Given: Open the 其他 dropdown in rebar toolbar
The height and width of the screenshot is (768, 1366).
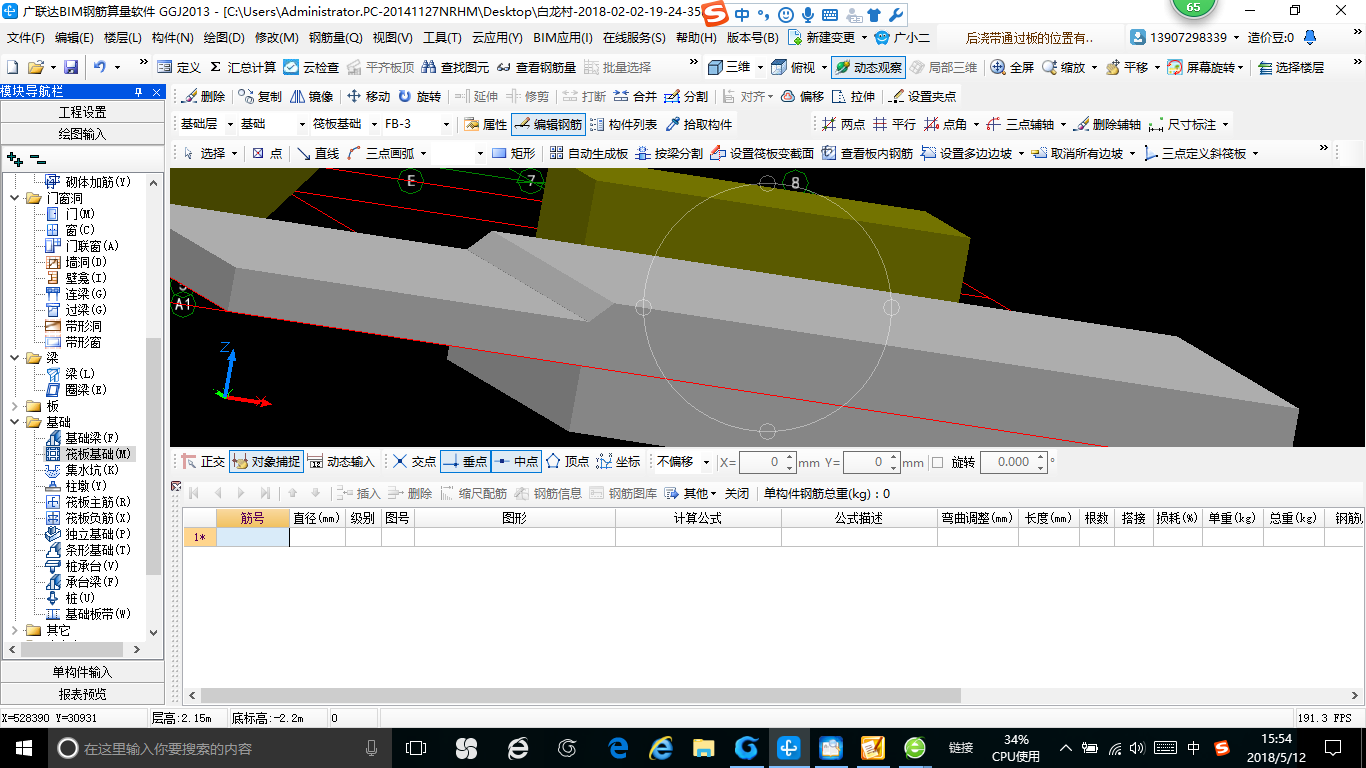Looking at the screenshot, I should [692, 493].
